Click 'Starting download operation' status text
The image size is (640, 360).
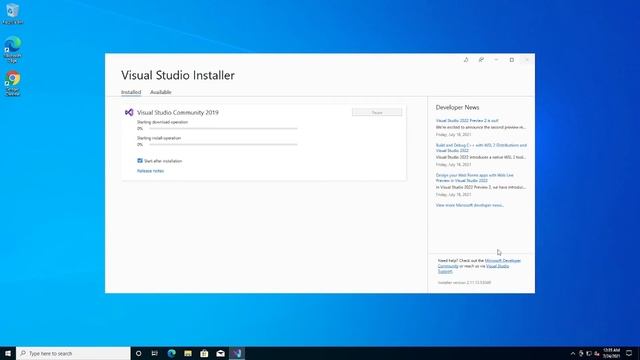162,122
